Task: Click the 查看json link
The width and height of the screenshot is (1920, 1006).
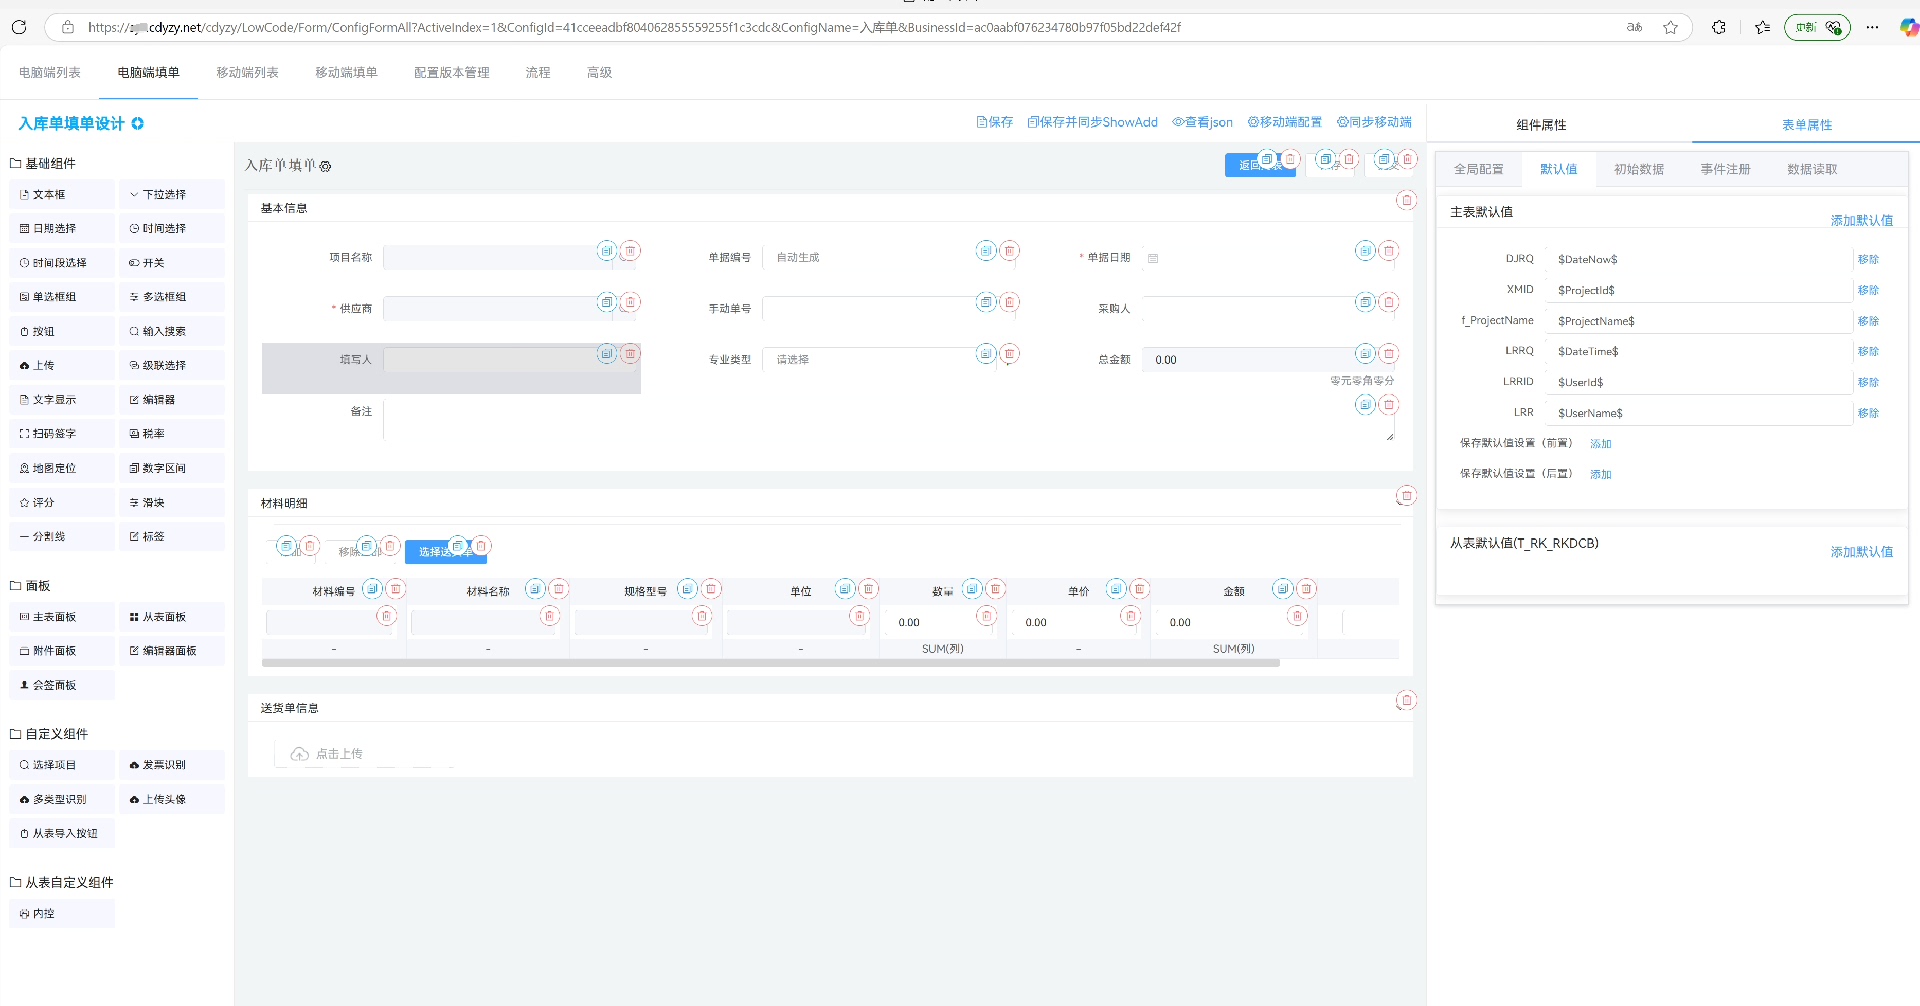Action: pos(1202,122)
